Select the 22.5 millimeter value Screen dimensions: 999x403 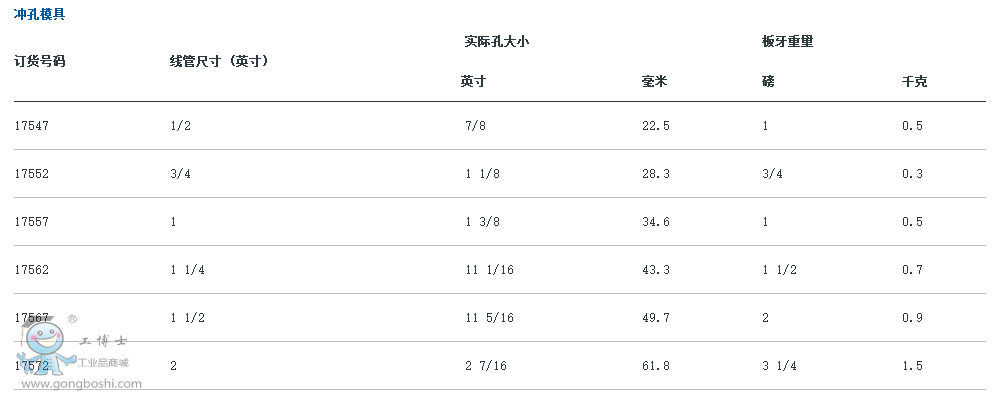656,125
